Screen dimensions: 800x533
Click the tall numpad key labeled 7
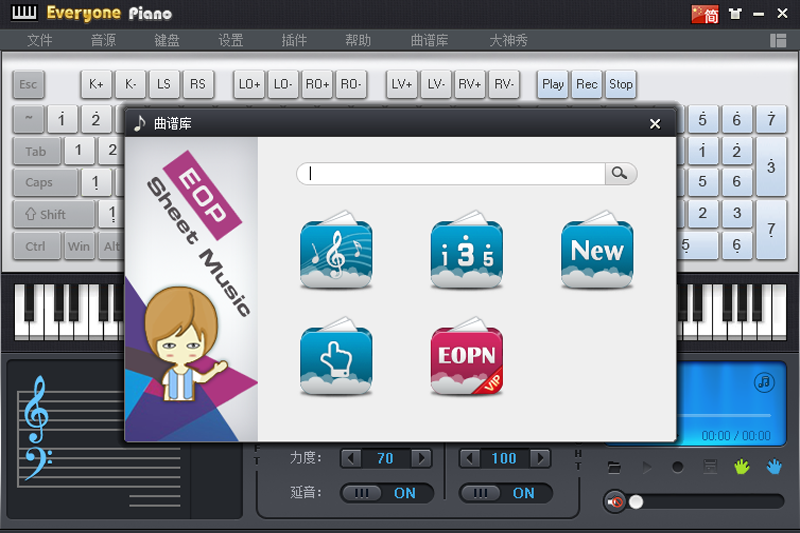(771, 230)
